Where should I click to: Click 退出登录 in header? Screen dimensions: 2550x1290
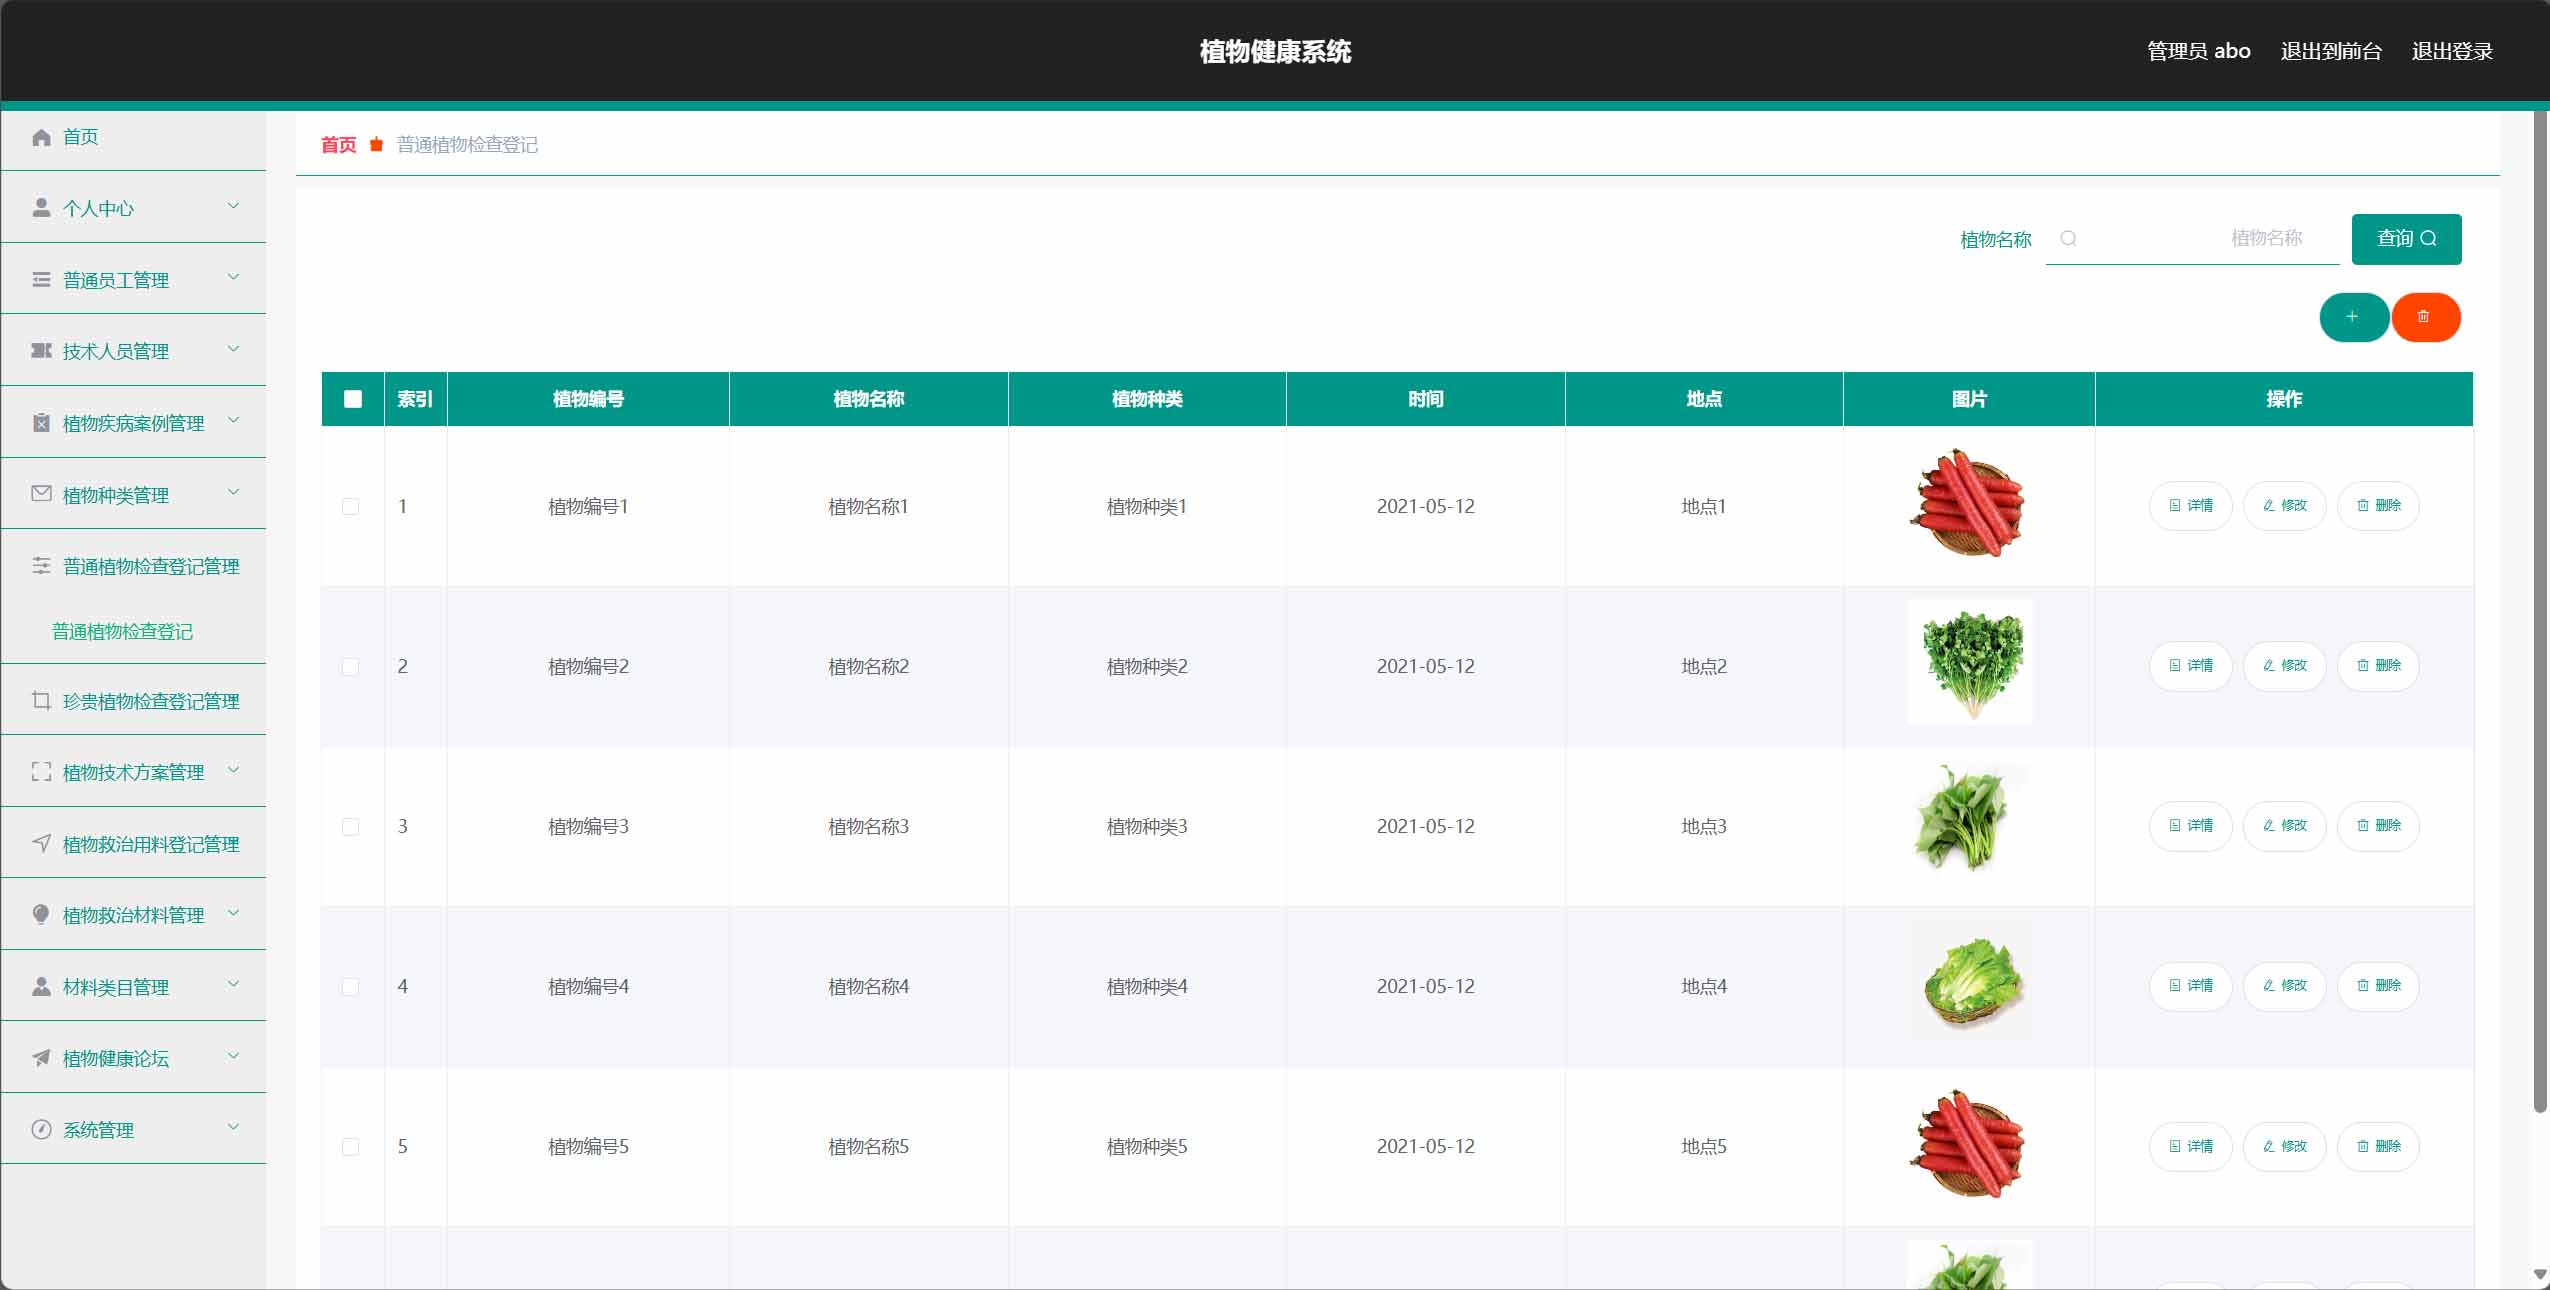tap(2452, 51)
